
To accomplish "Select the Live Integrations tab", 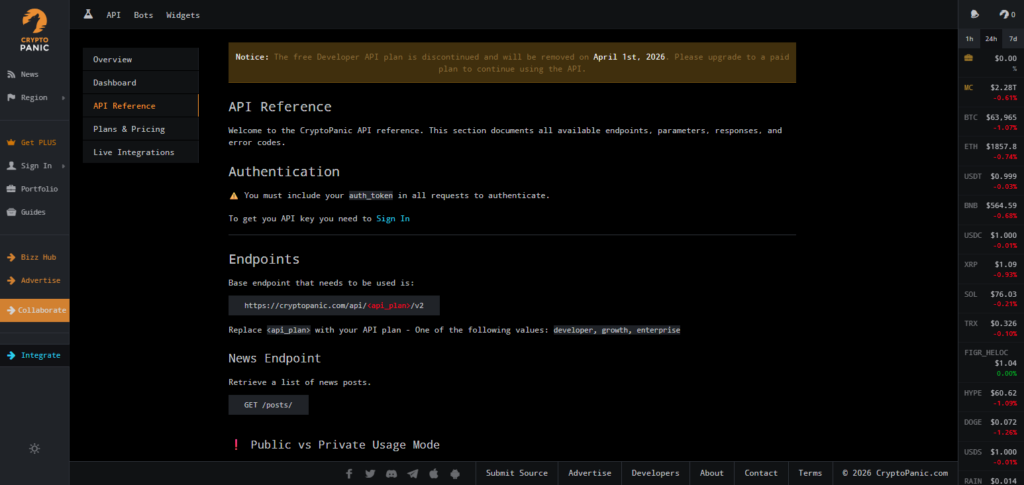I will pyautogui.click(x=140, y=152).
